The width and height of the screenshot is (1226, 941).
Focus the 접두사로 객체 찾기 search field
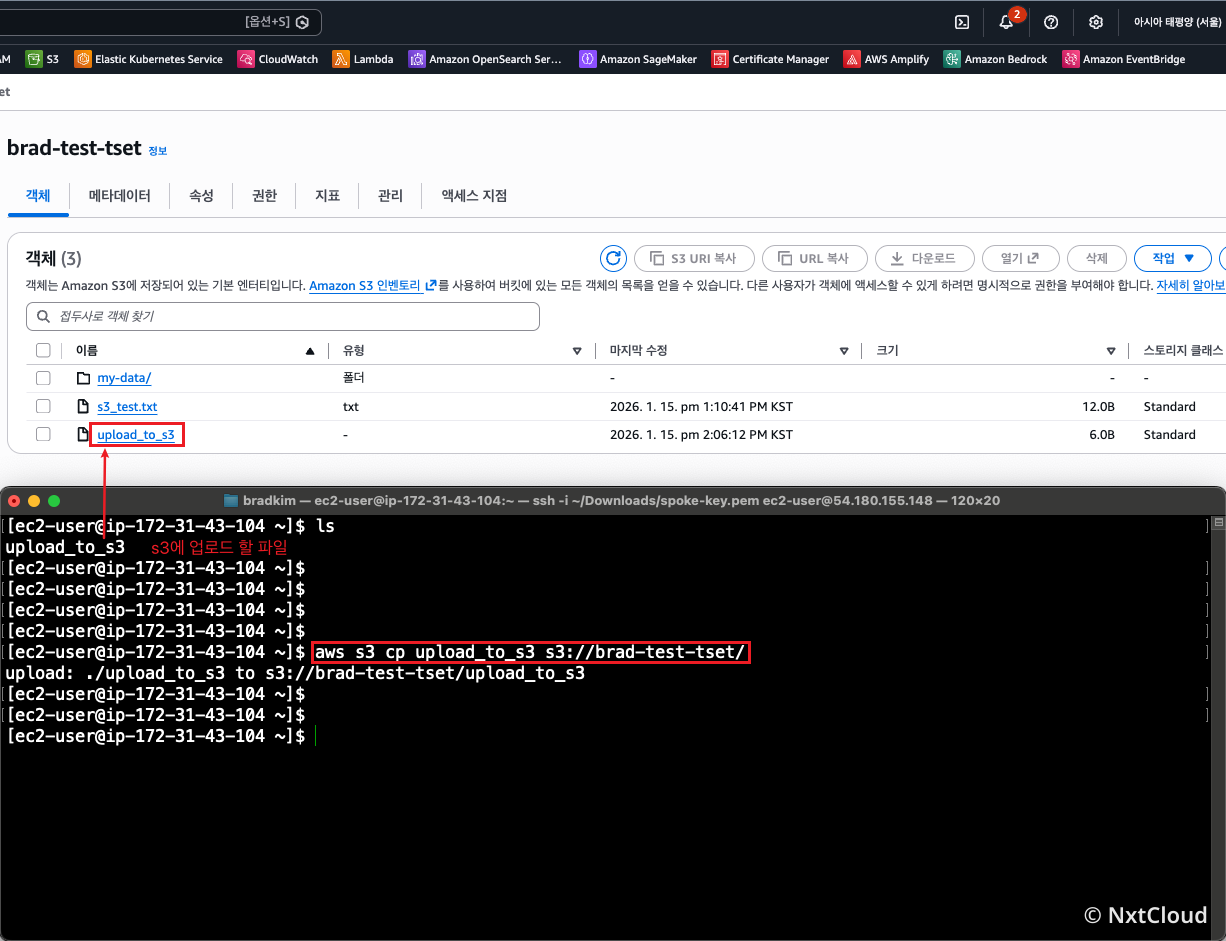pos(283,316)
